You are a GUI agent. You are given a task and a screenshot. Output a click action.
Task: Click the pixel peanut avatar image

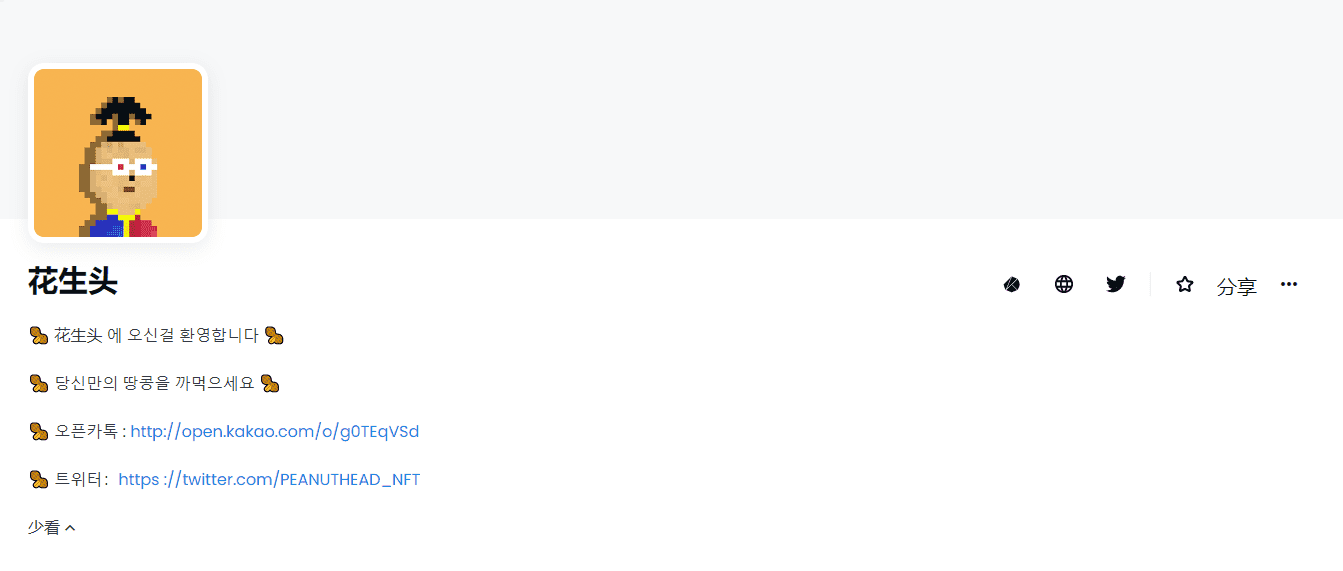click(118, 153)
